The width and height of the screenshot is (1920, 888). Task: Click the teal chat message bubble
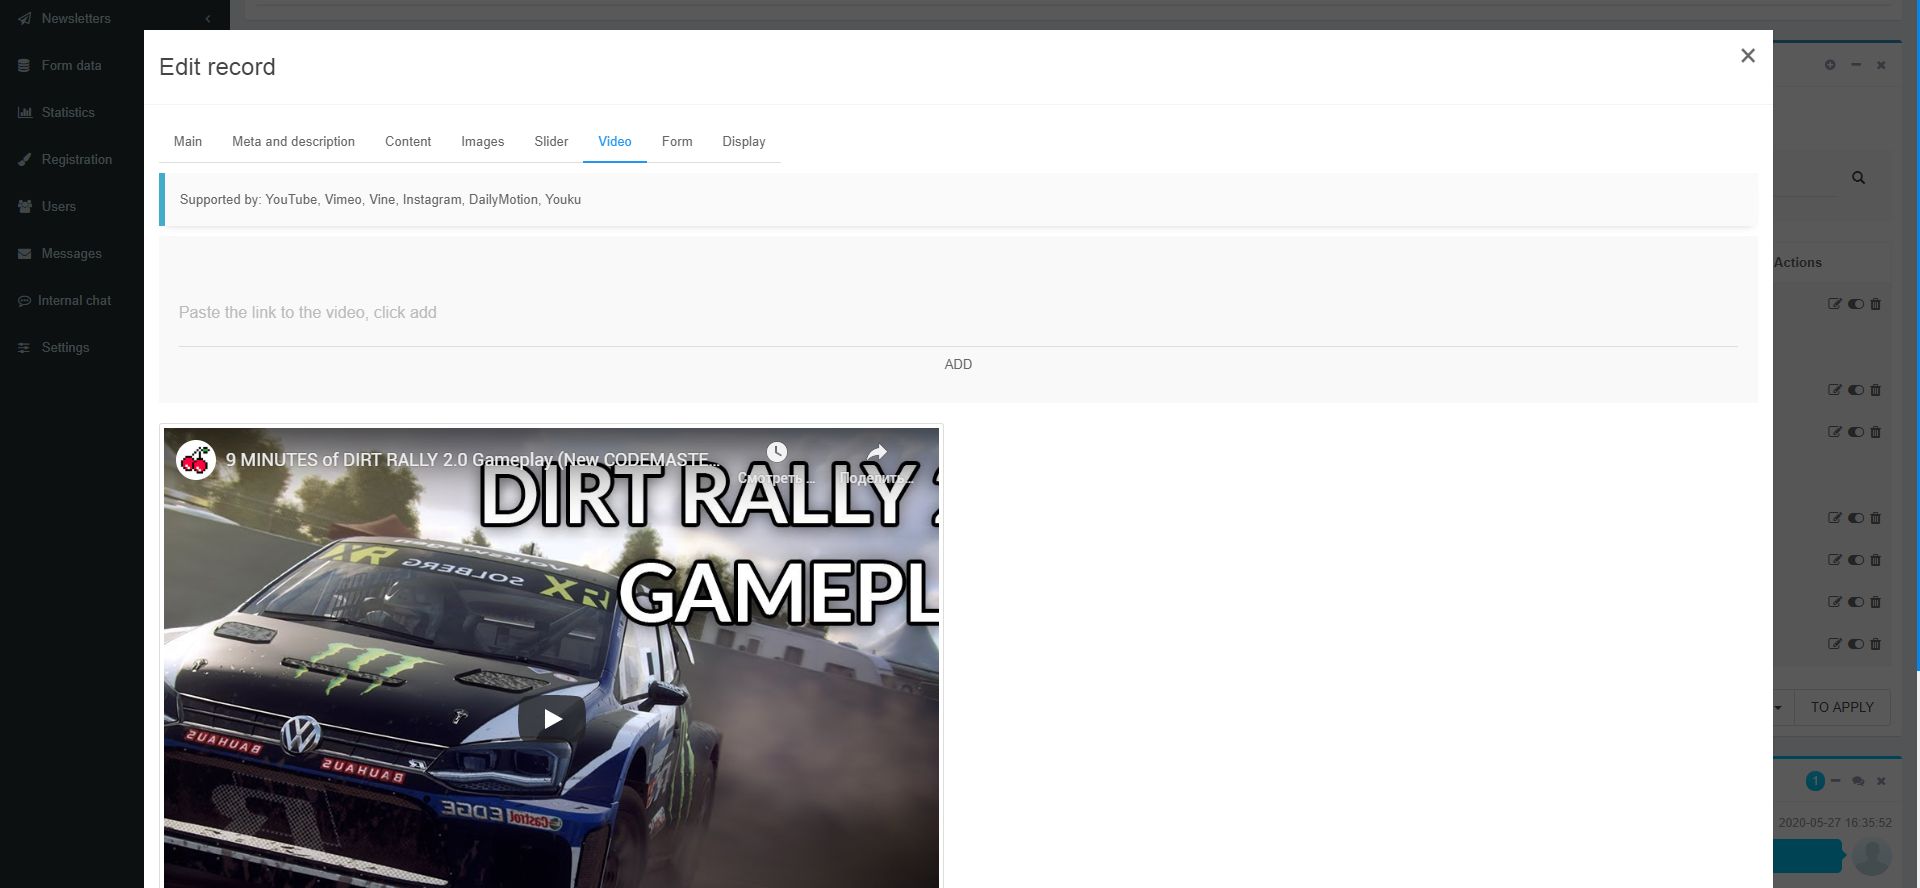tap(1807, 857)
